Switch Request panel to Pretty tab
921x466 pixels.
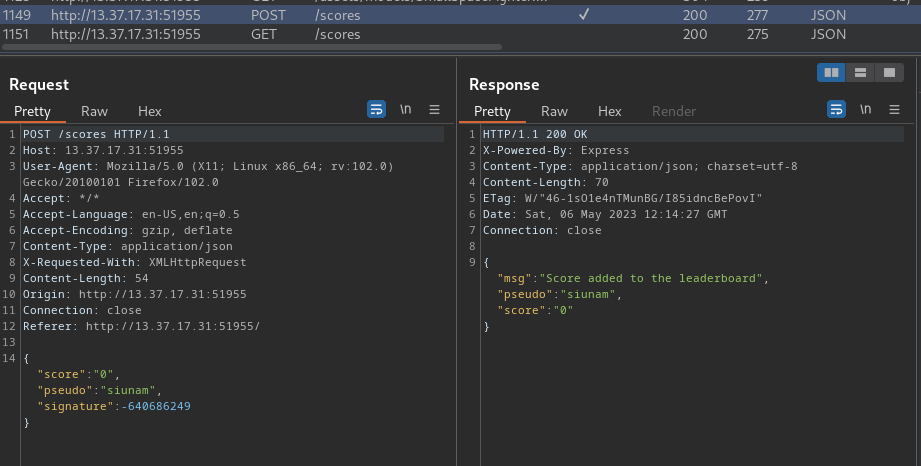pos(32,111)
